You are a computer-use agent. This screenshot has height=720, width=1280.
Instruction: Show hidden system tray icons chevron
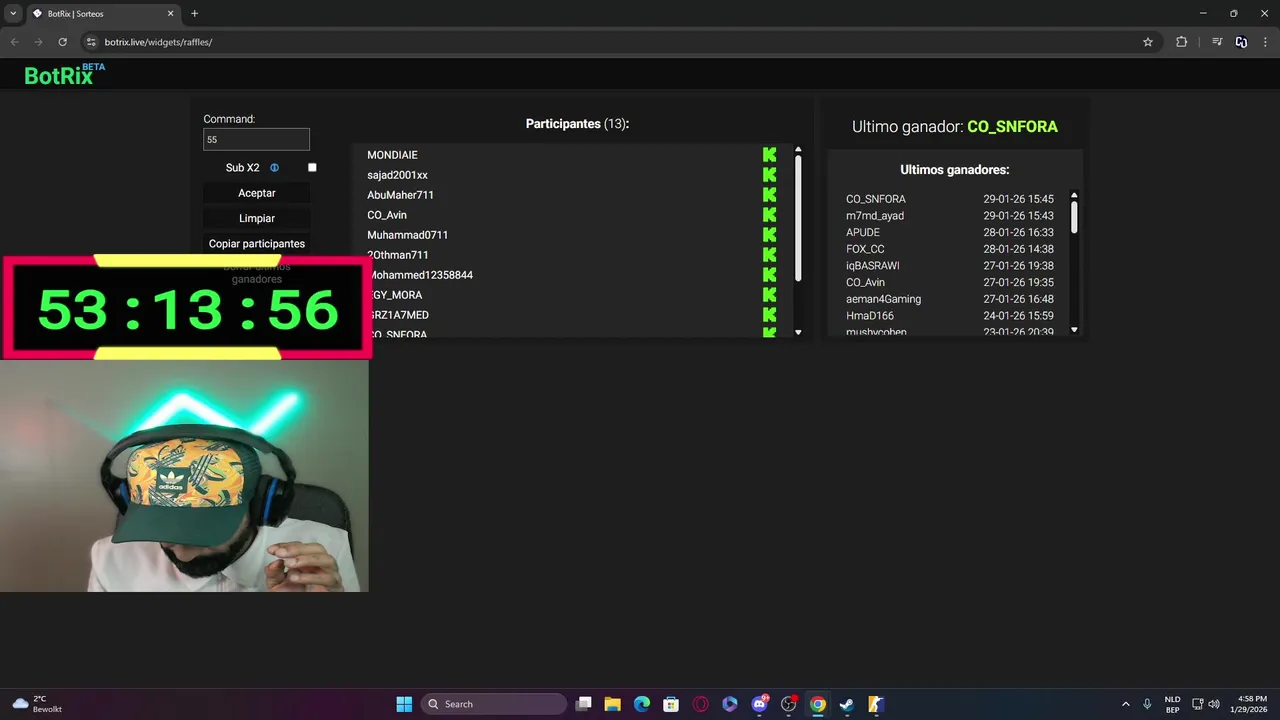pos(1125,704)
